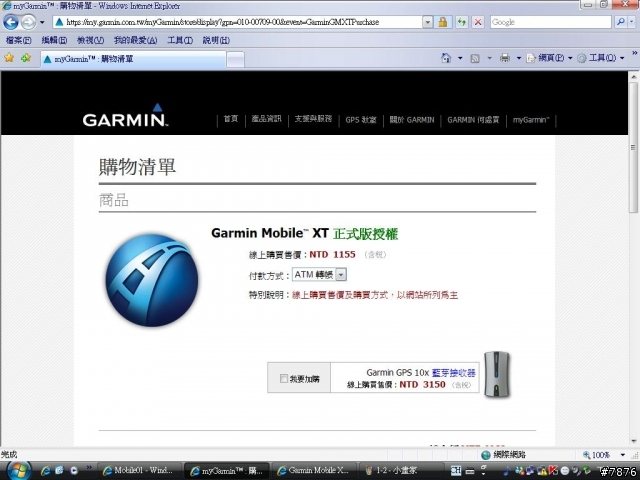Open GARMIN 何處買 in navigation
This screenshot has width=640, height=480.
click(x=473, y=120)
